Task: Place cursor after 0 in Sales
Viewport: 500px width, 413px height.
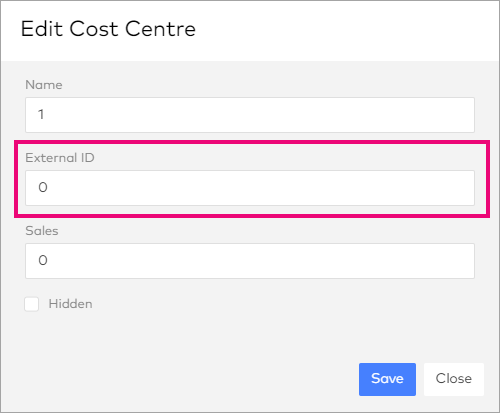Action: pos(49,261)
